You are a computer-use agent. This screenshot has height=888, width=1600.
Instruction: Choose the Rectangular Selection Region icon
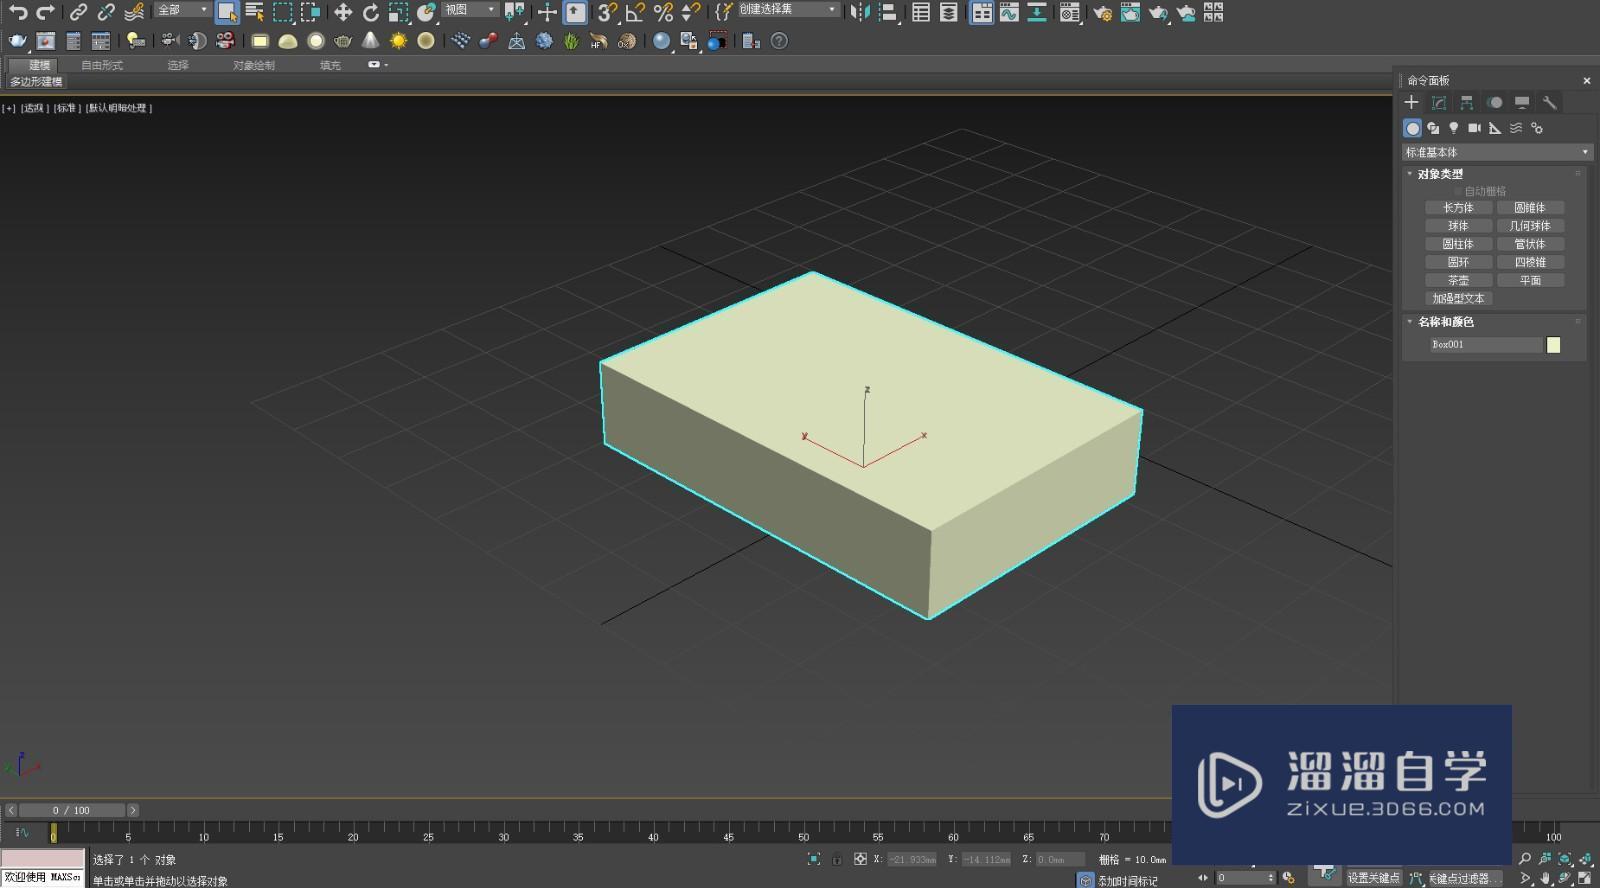click(282, 12)
